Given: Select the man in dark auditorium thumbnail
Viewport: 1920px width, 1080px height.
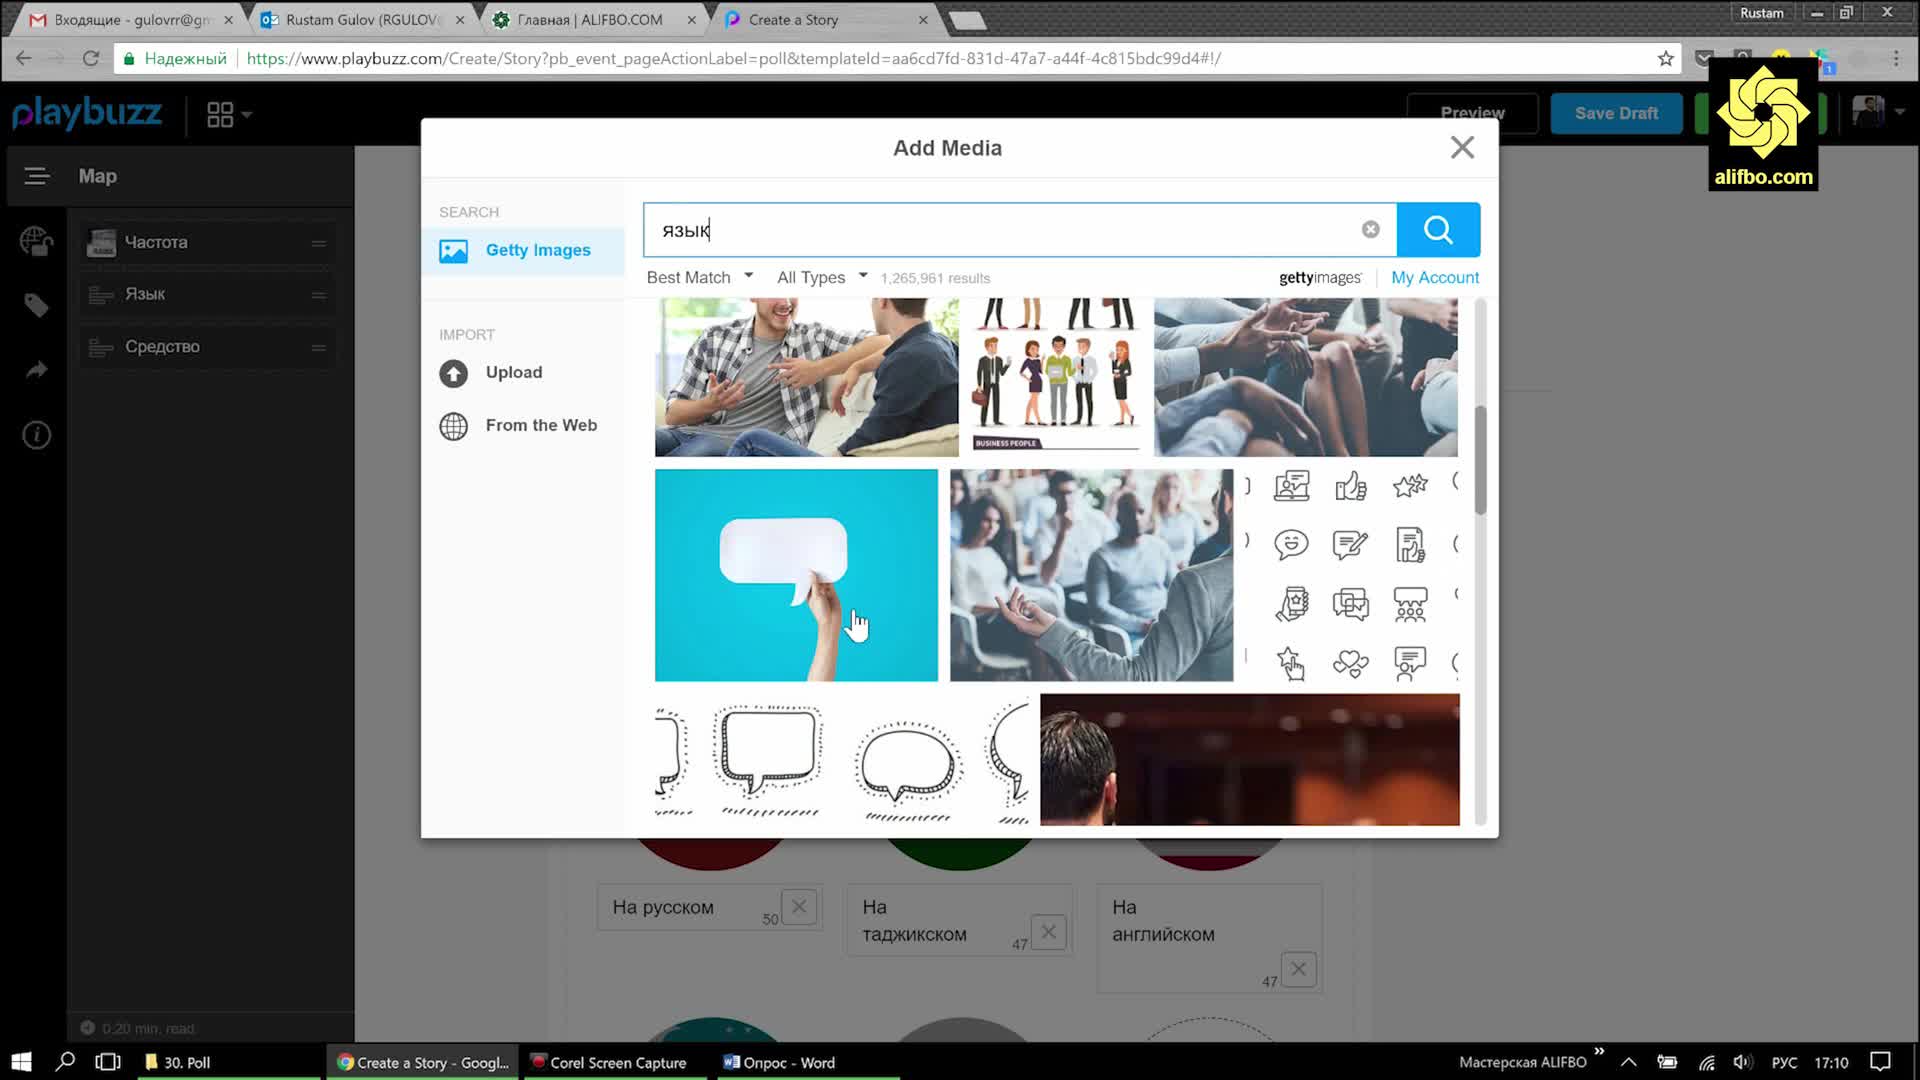Looking at the screenshot, I should (1249, 759).
